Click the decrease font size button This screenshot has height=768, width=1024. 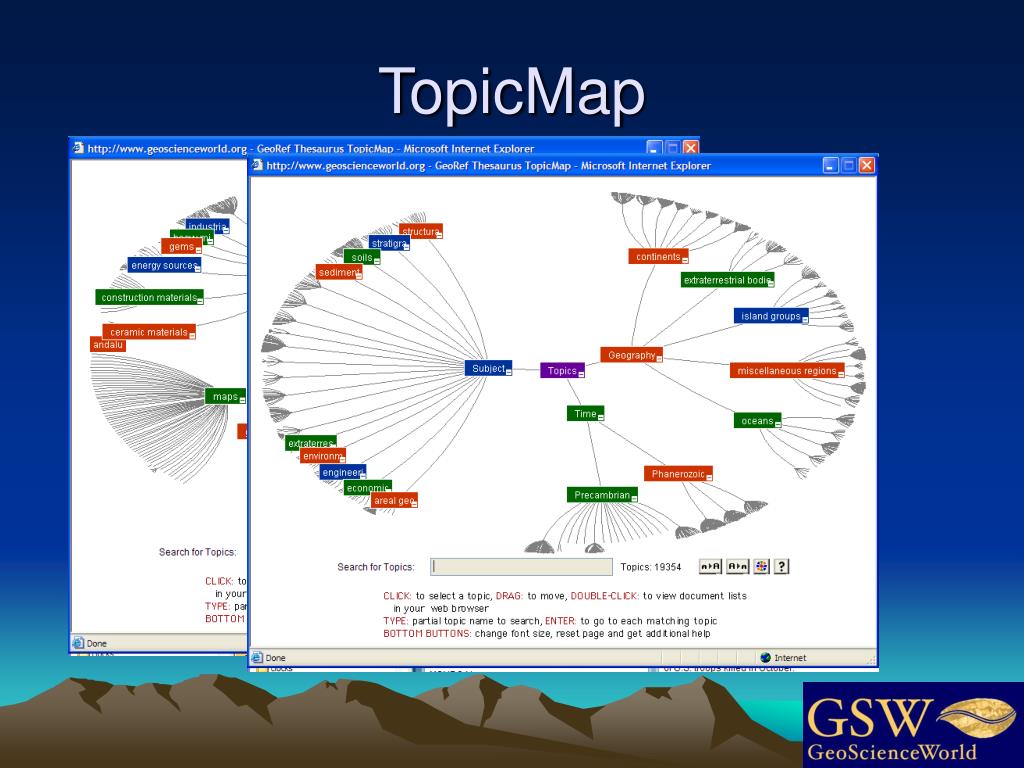click(x=737, y=566)
